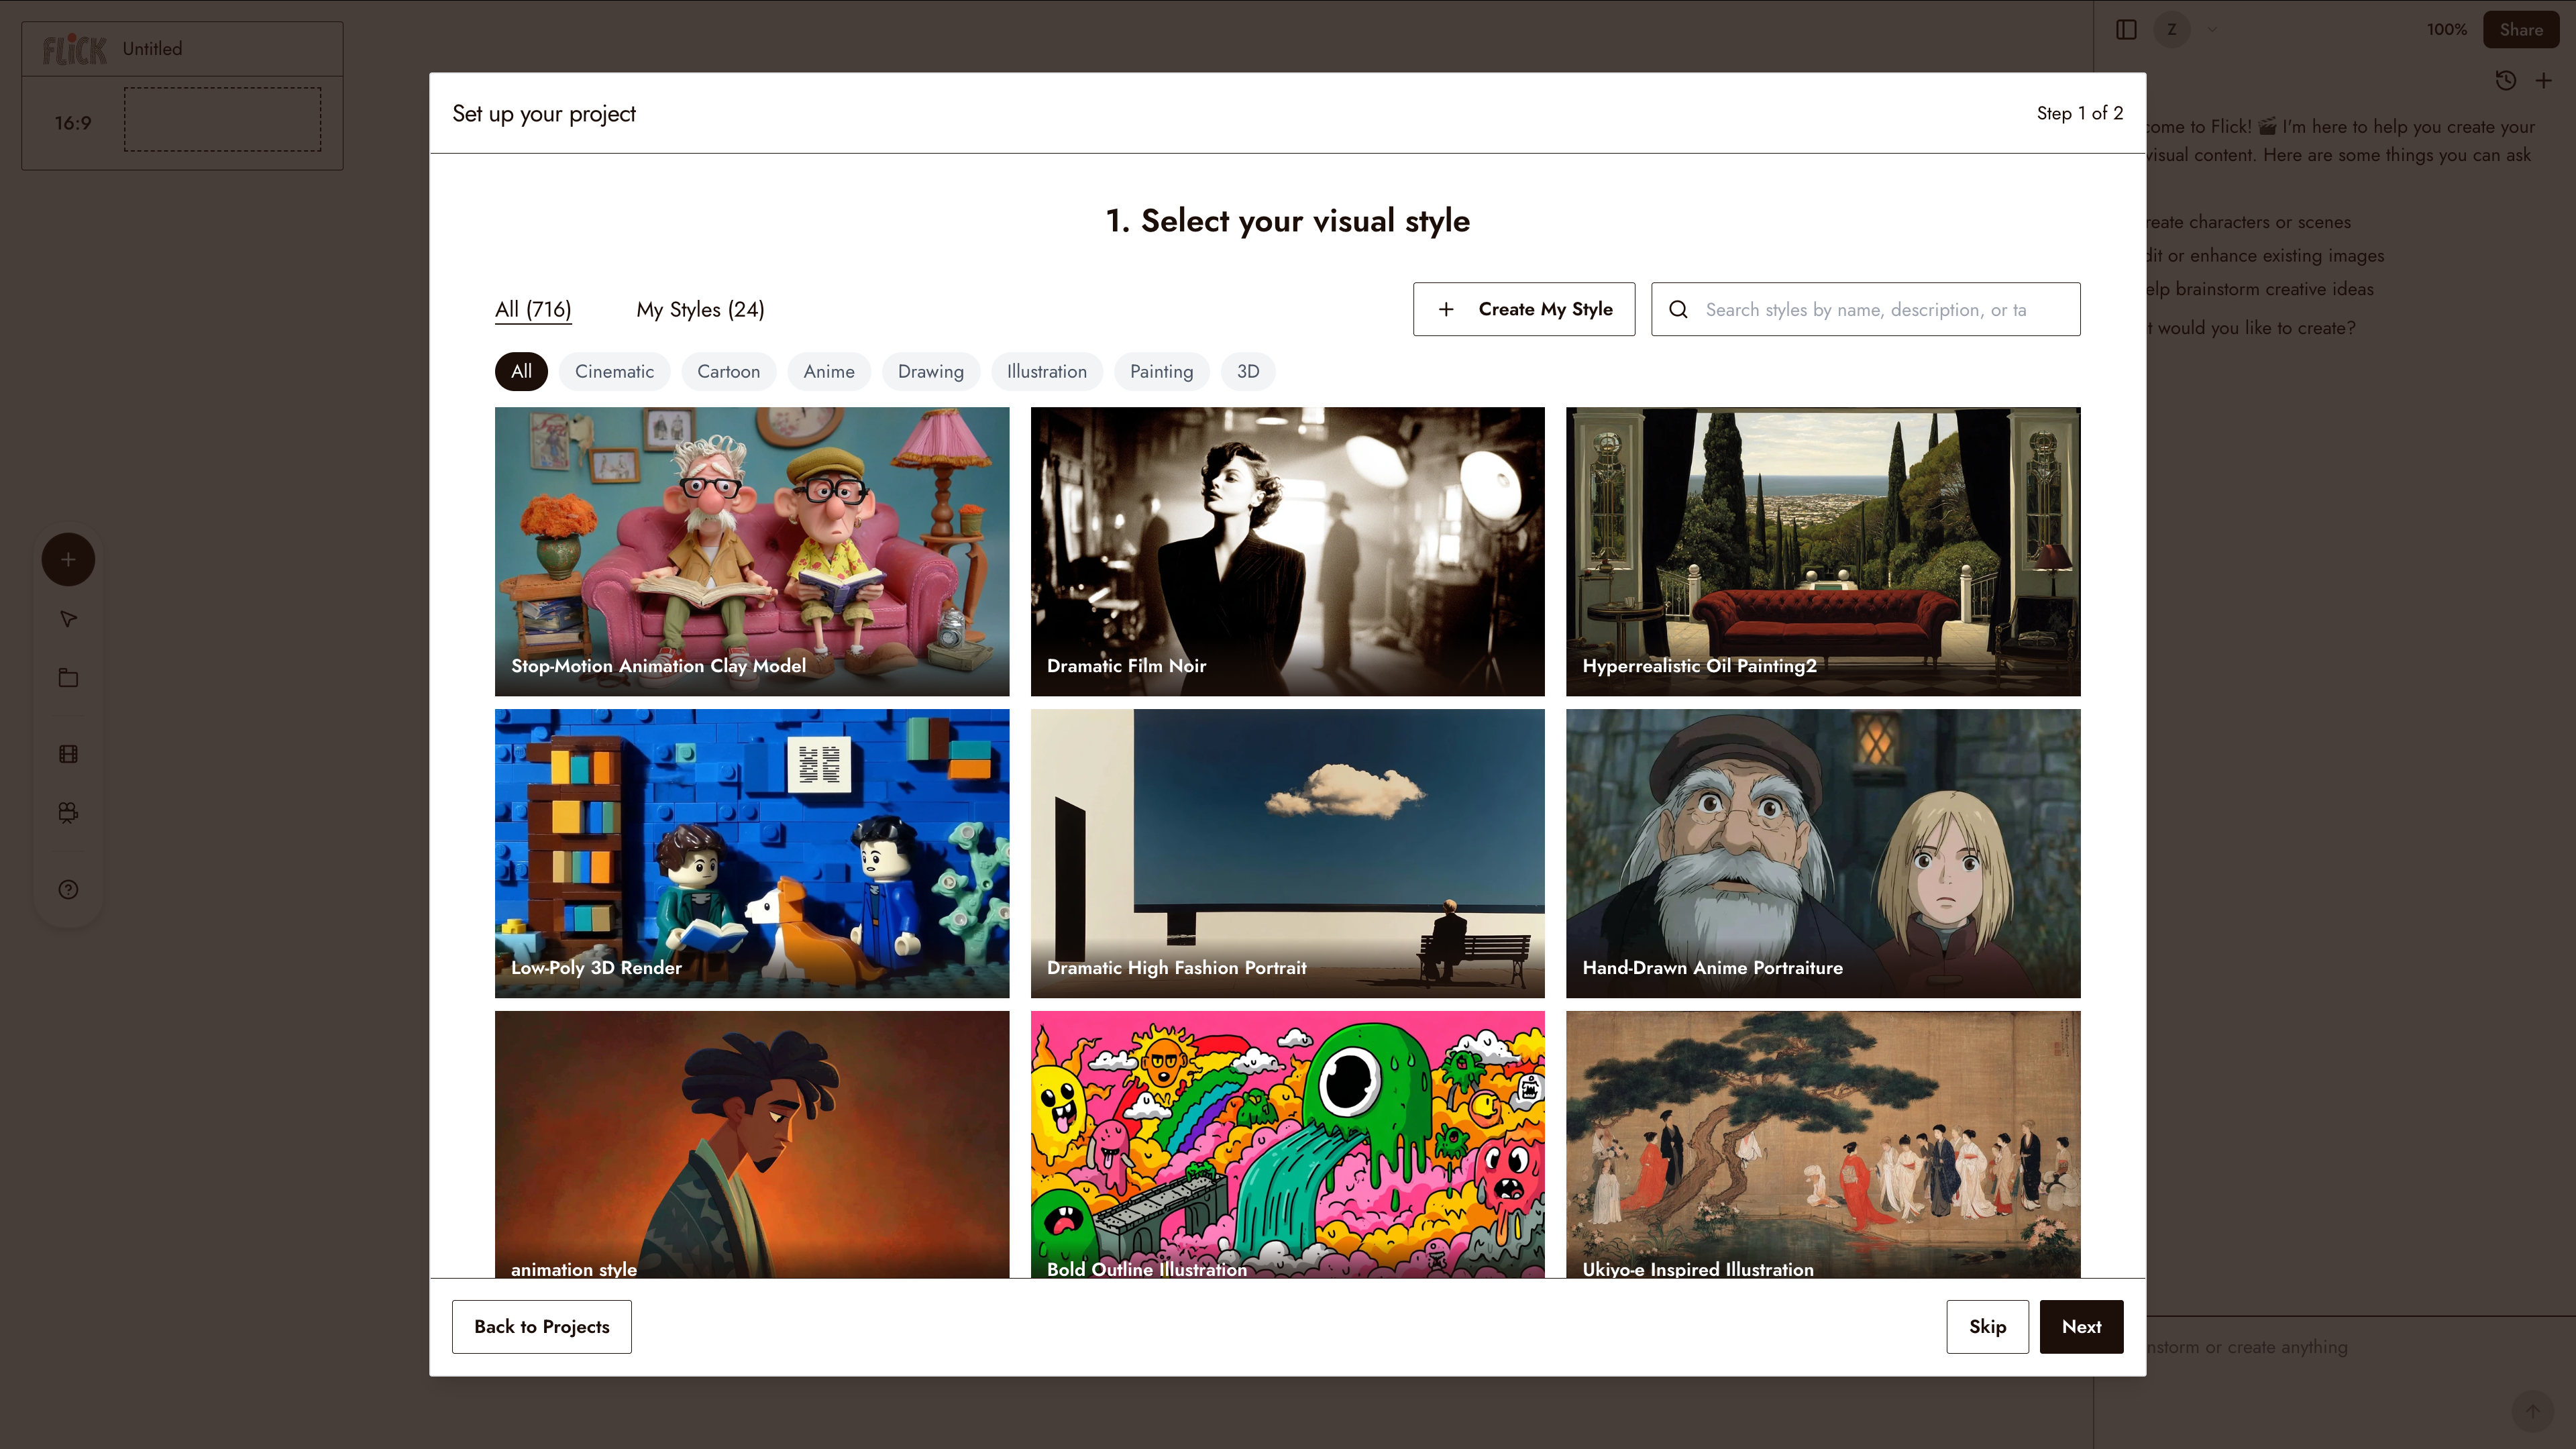Screen dimensions: 2576x1449
Task: Switch to My Styles (24) tab
Action: pos(700,309)
